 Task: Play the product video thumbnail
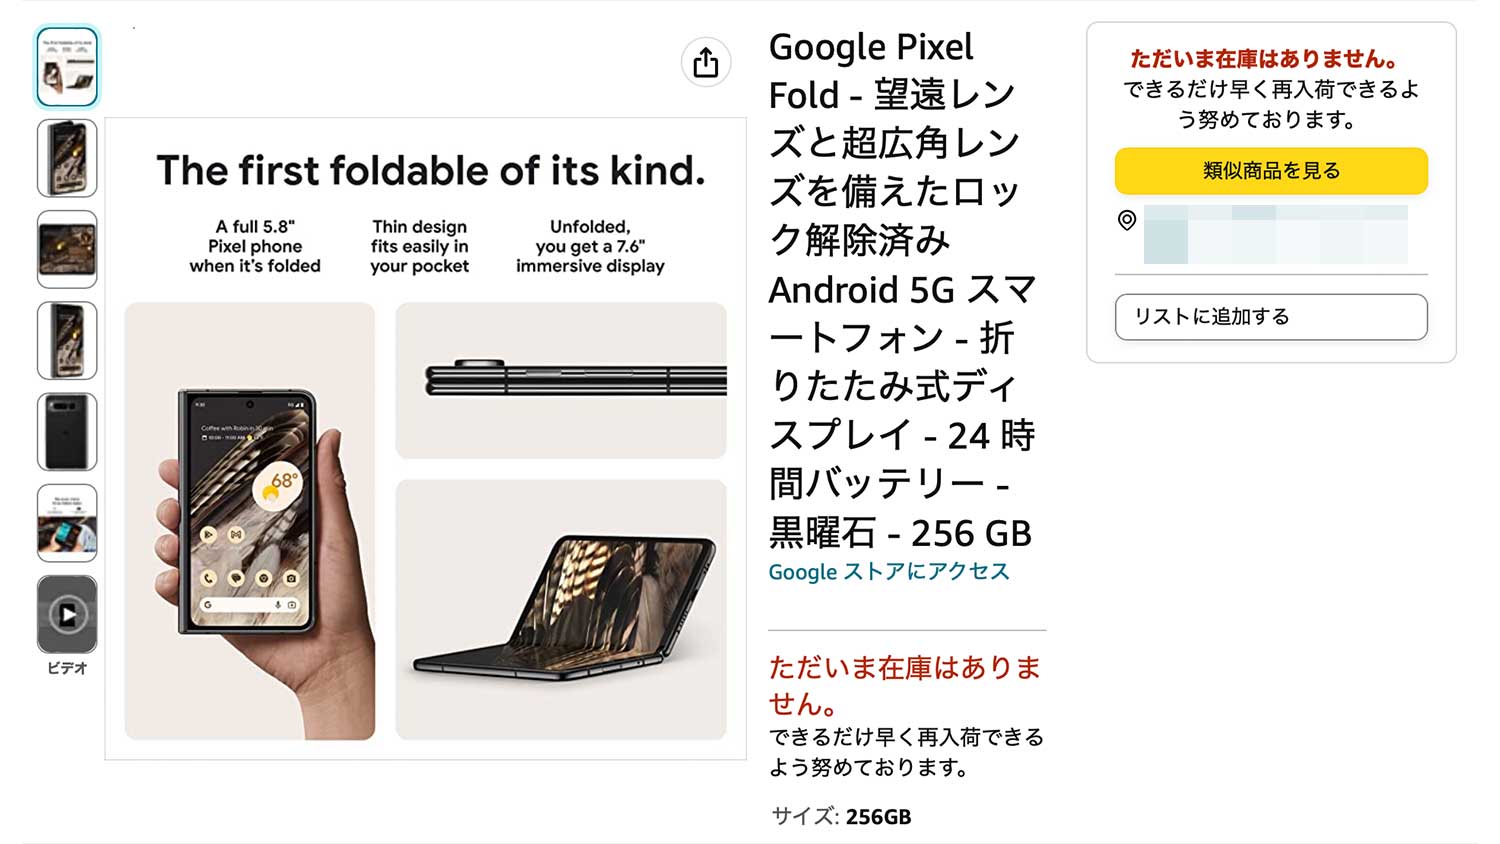67,614
